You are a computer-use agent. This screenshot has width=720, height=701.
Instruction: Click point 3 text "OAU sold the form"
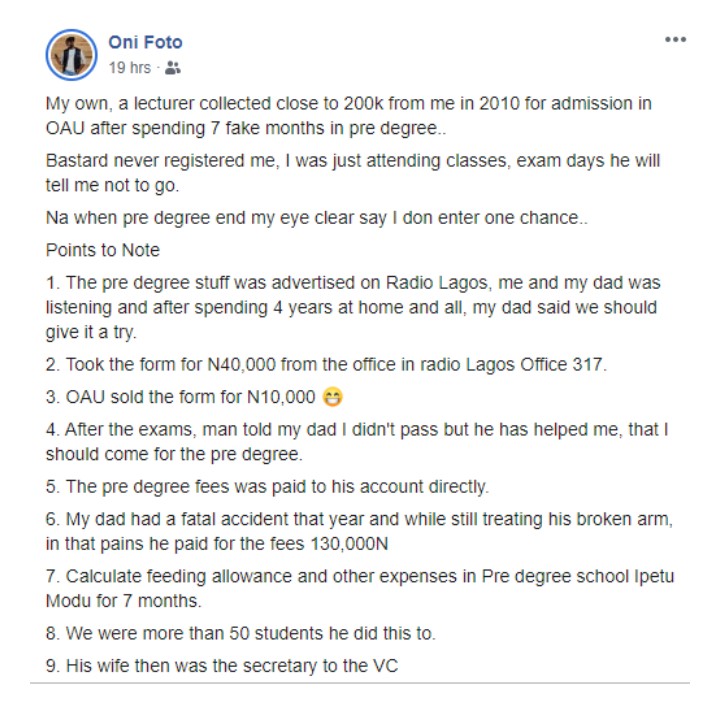click(x=180, y=399)
